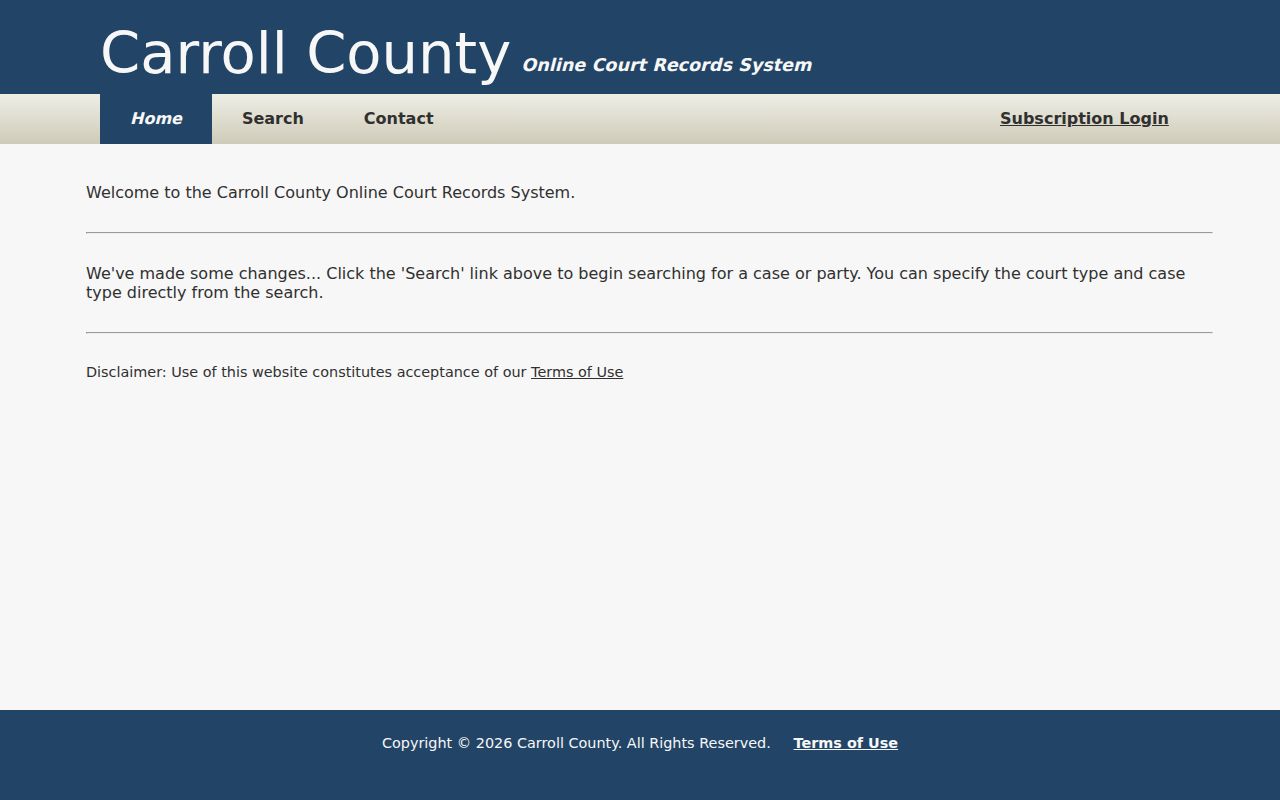Click the Subscription Login link

(x=1084, y=119)
